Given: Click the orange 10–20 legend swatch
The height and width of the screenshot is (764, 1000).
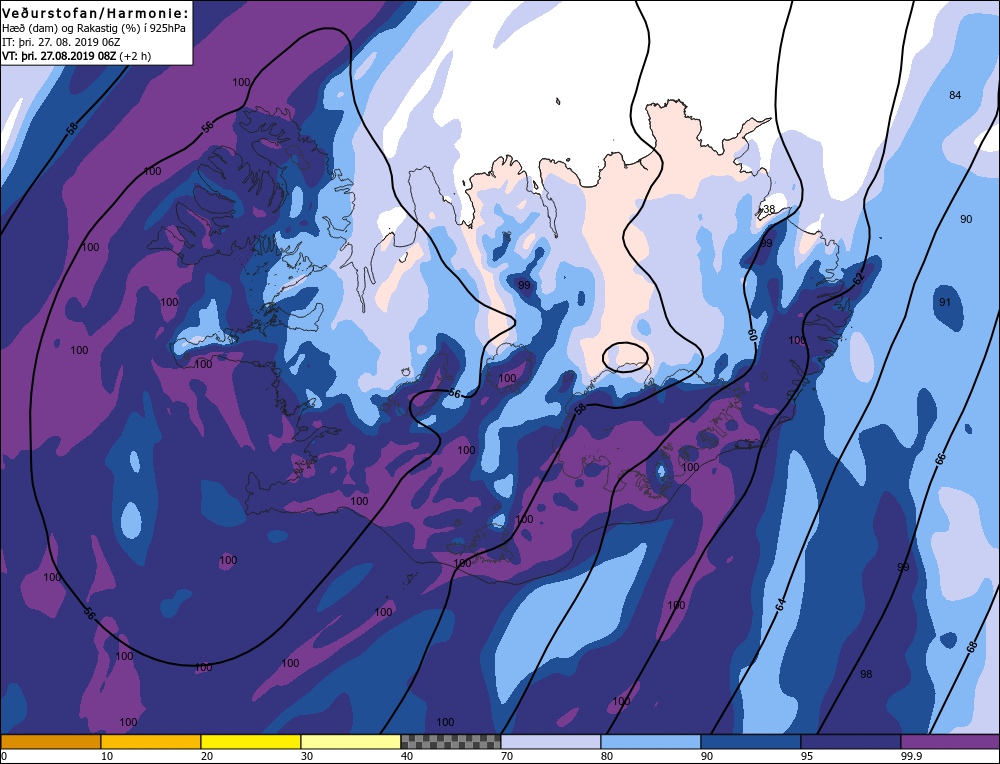Looking at the screenshot, I should pos(151,742).
